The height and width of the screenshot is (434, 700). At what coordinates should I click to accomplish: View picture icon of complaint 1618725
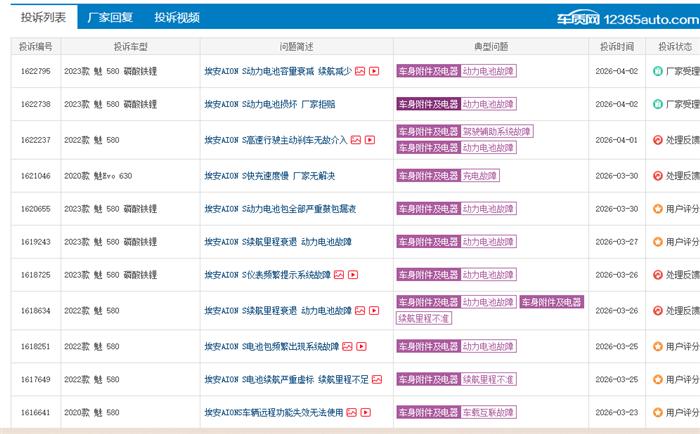coord(338,274)
